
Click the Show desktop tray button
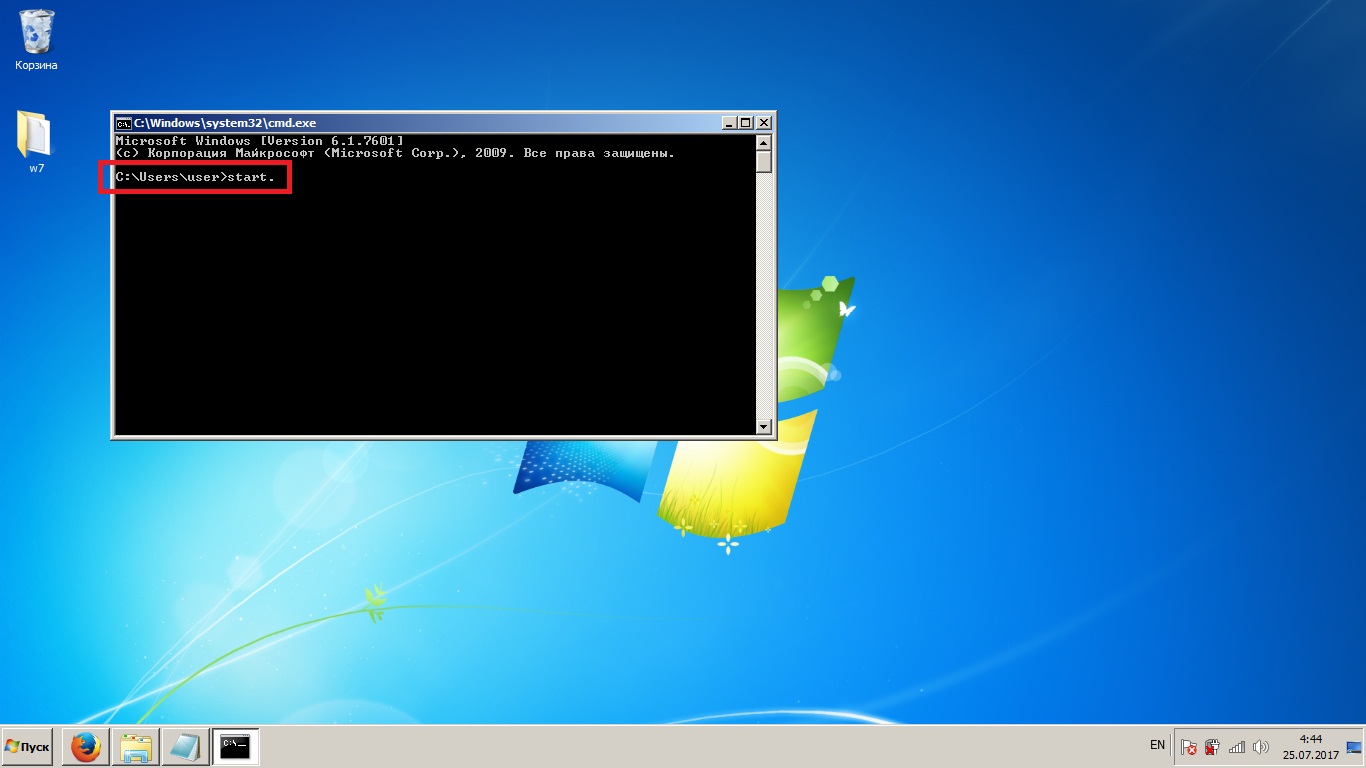coord(1355,747)
